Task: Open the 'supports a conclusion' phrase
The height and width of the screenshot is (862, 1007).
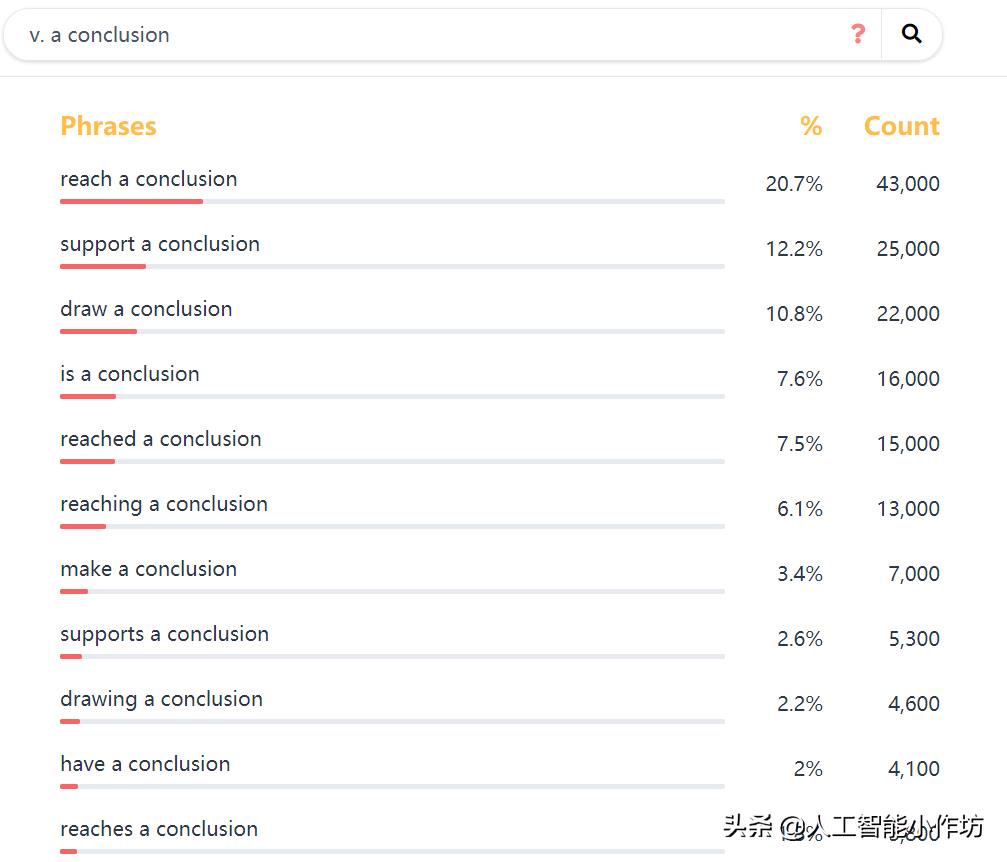Action: [165, 635]
